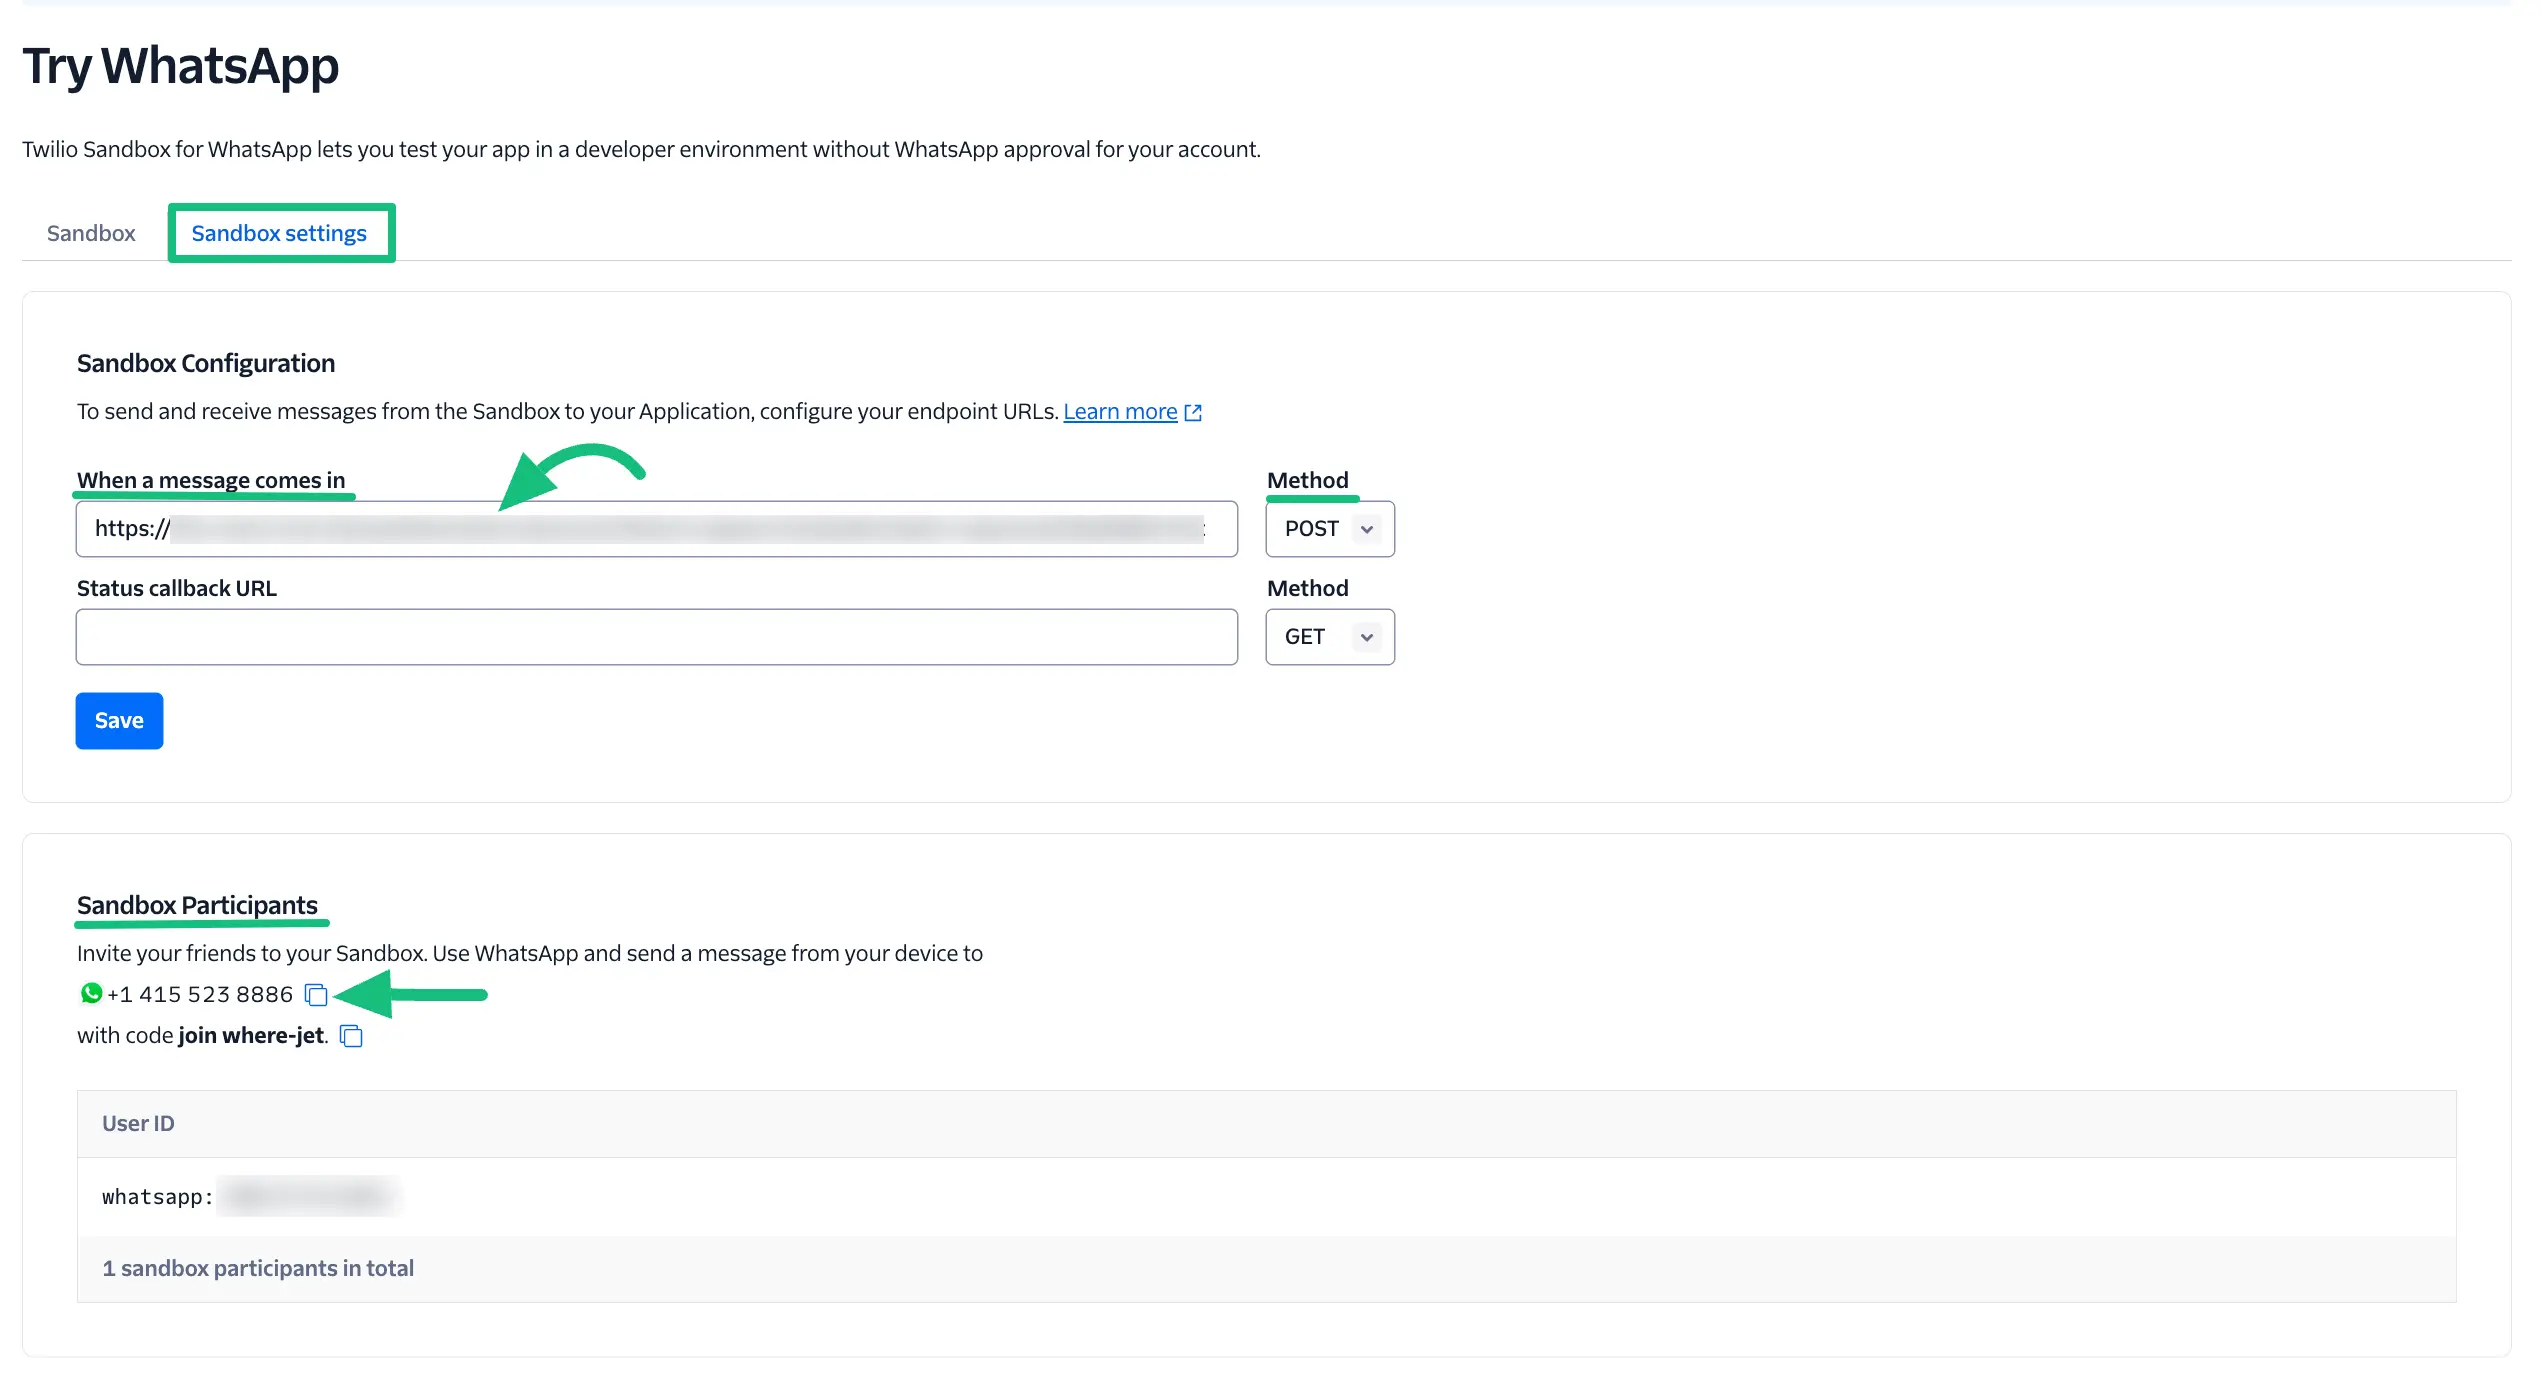Open the Learn more link
The height and width of the screenshot is (1389, 2542).
[x=1119, y=412]
